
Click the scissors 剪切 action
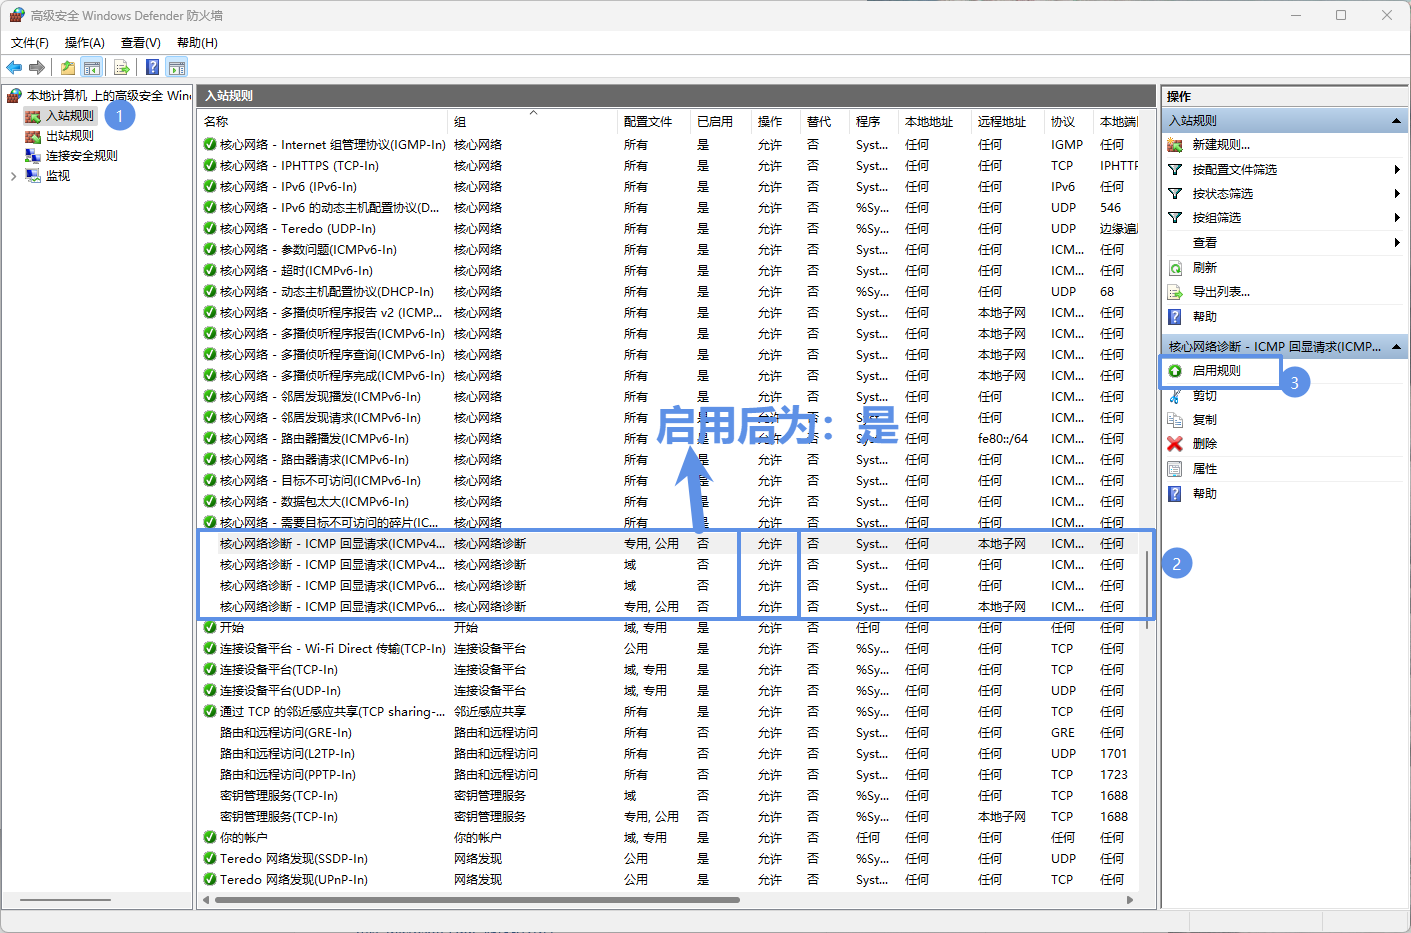coord(1204,396)
